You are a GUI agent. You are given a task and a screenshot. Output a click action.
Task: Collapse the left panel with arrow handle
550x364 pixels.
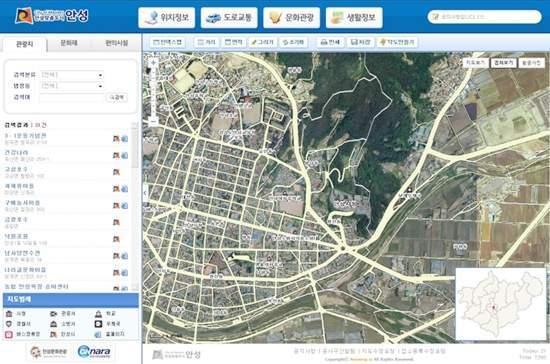[x=145, y=193]
